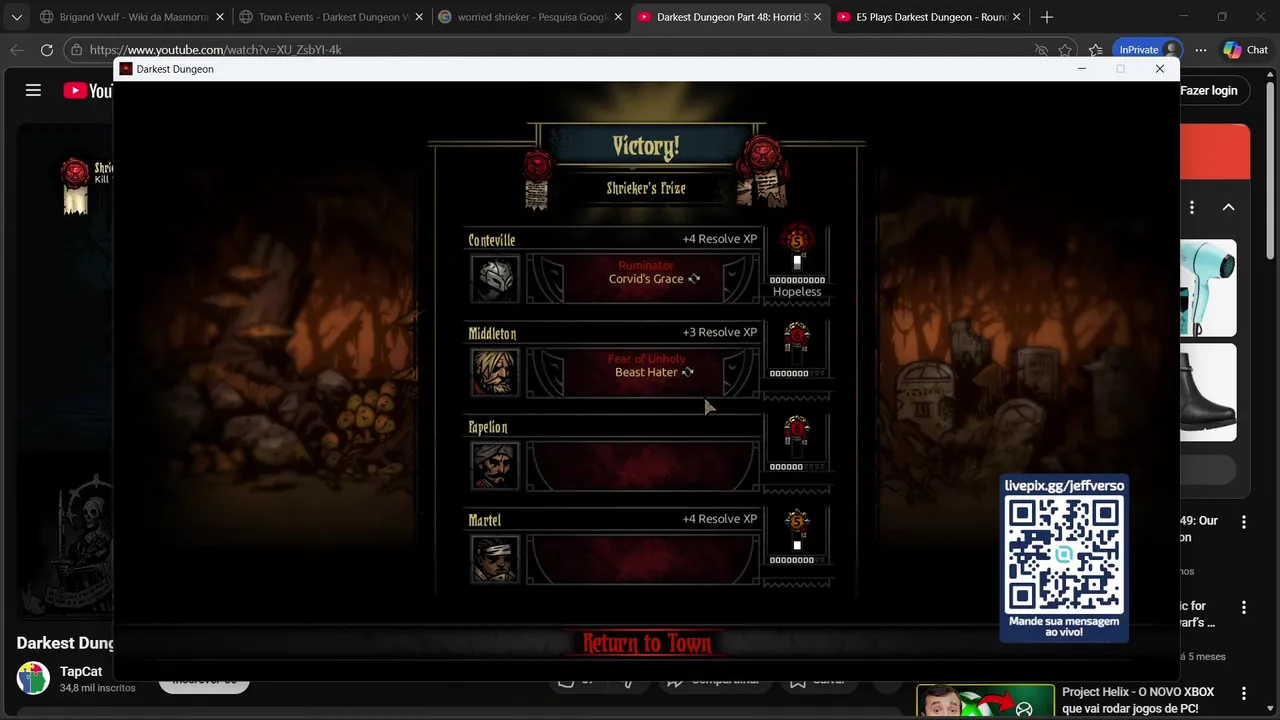Add this page to favorites with the star
This screenshot has width=1280, height=720.
pos(1066,50)
